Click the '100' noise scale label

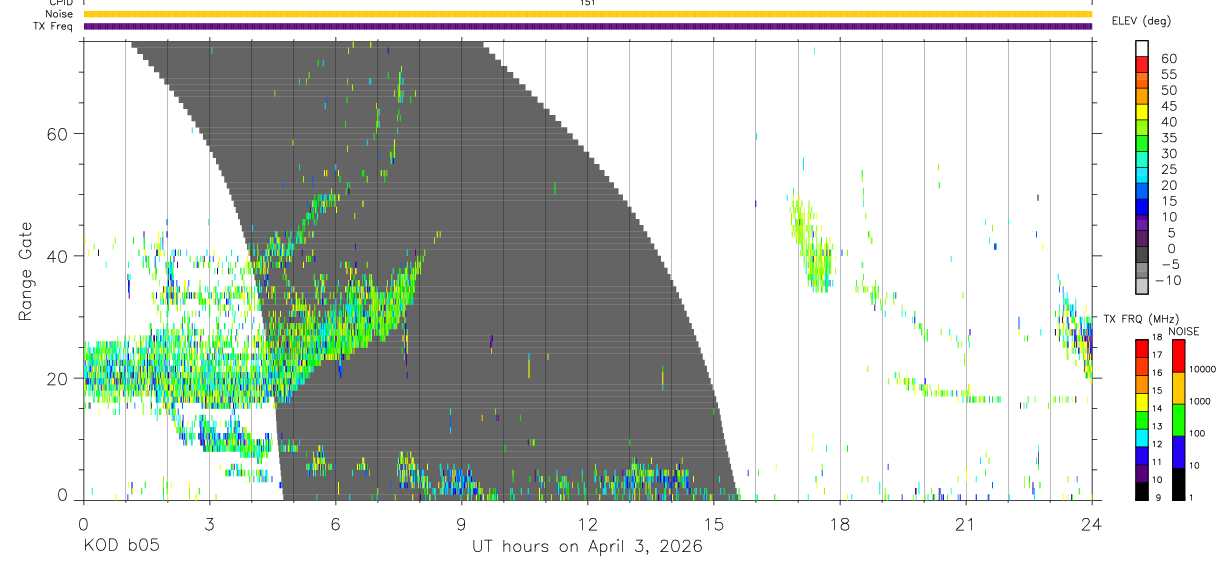click(x=1197, y=433)
